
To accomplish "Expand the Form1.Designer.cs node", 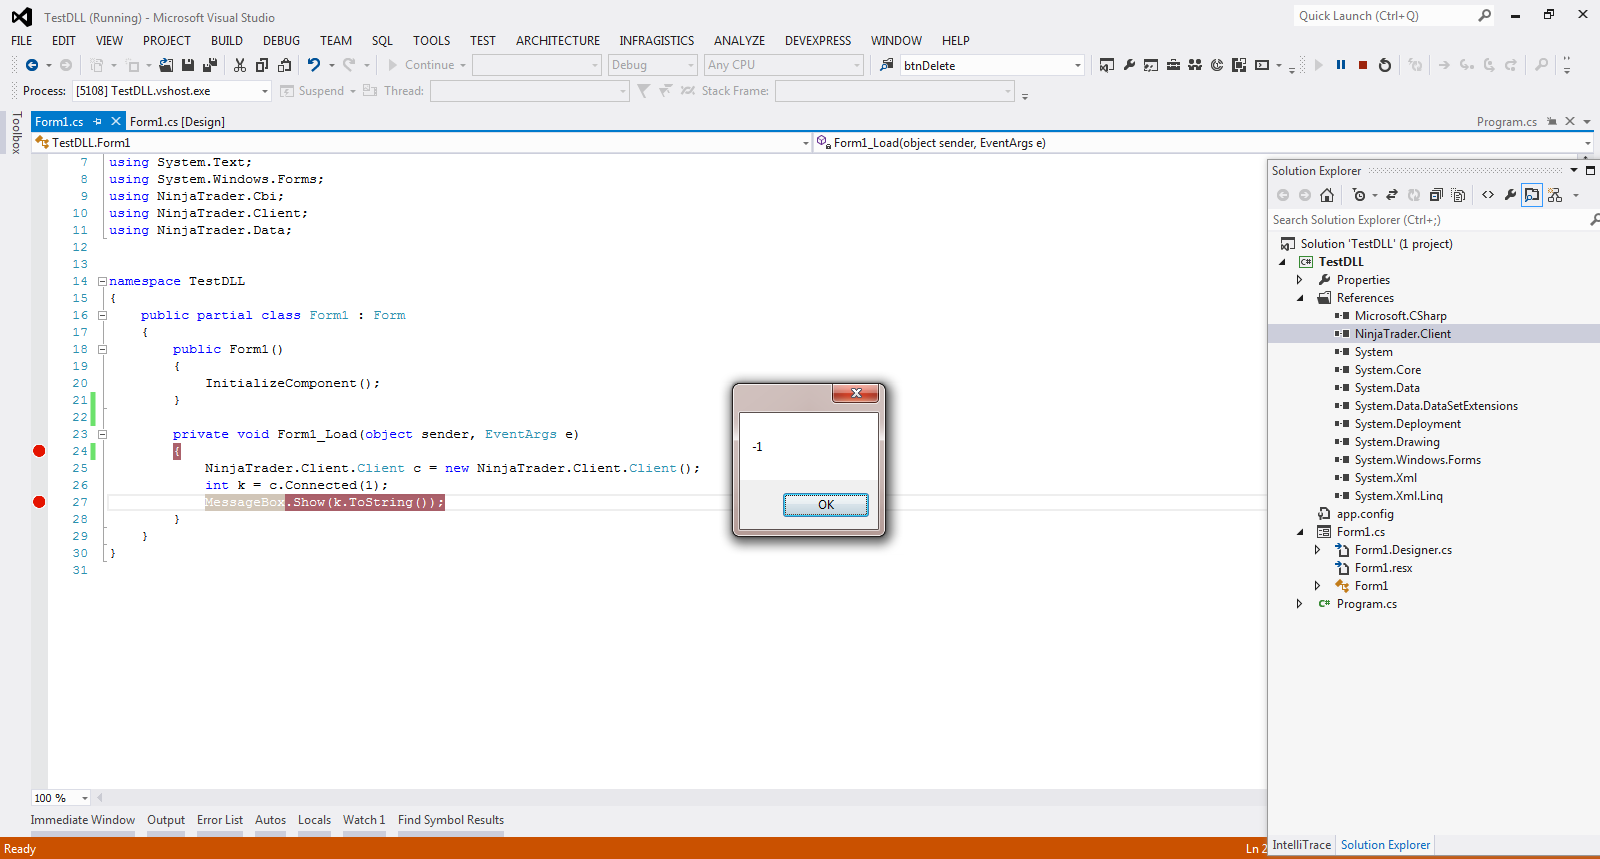I will tap(1318, 550).
